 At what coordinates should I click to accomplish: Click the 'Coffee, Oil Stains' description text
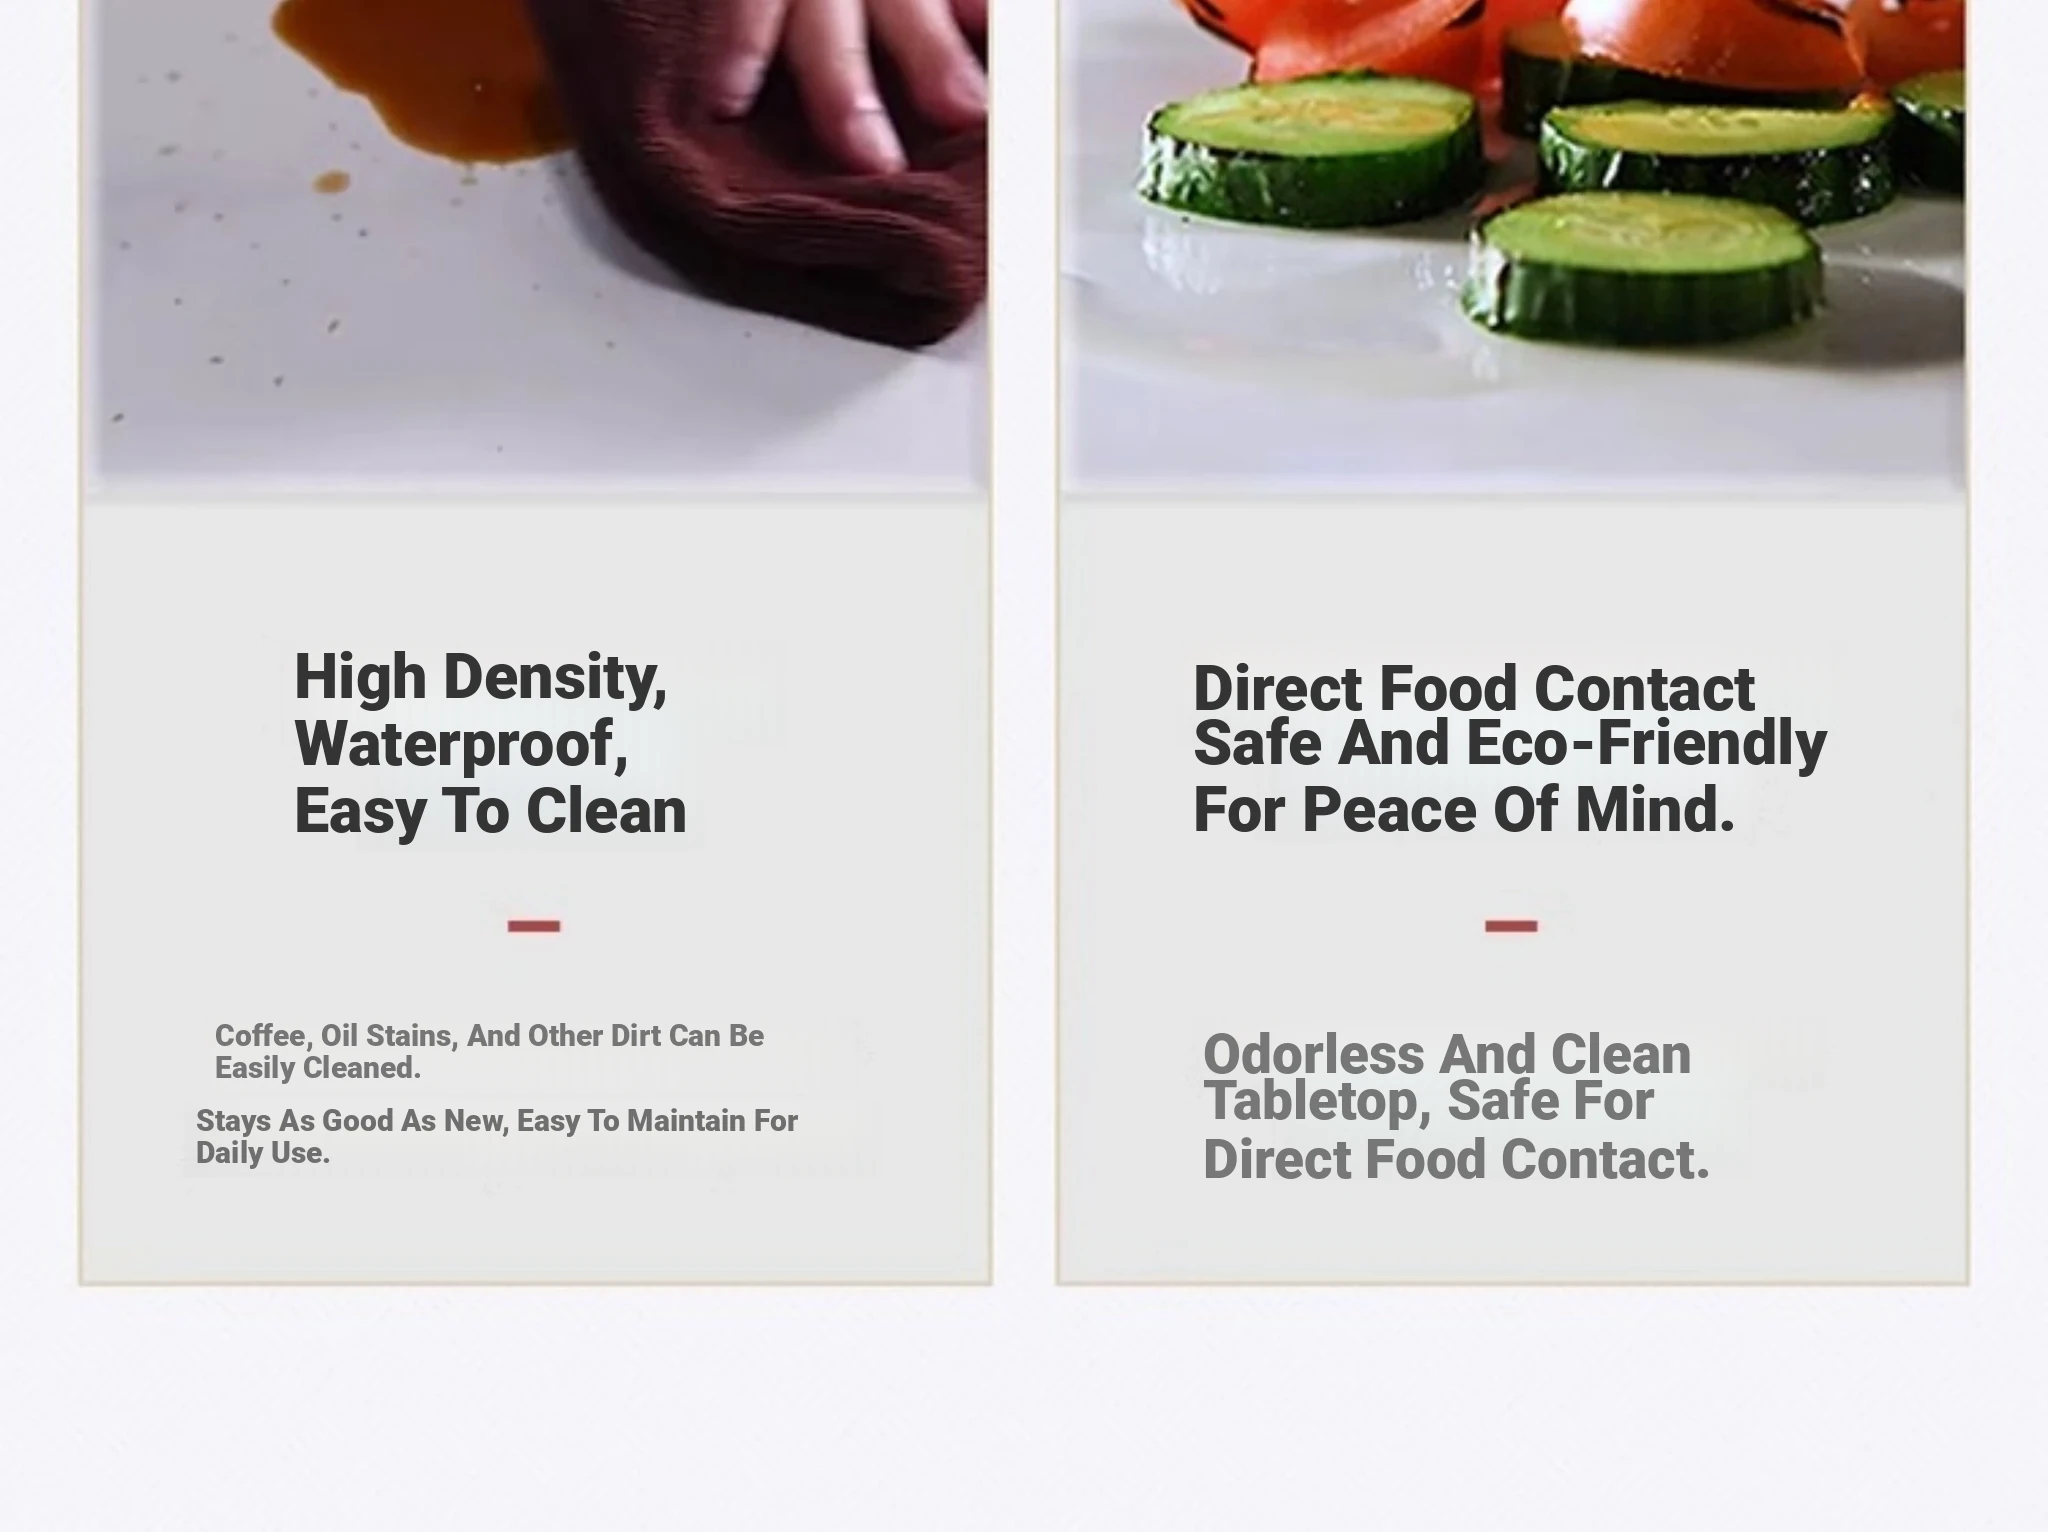pyautogui.click(x=489, y=1051)
